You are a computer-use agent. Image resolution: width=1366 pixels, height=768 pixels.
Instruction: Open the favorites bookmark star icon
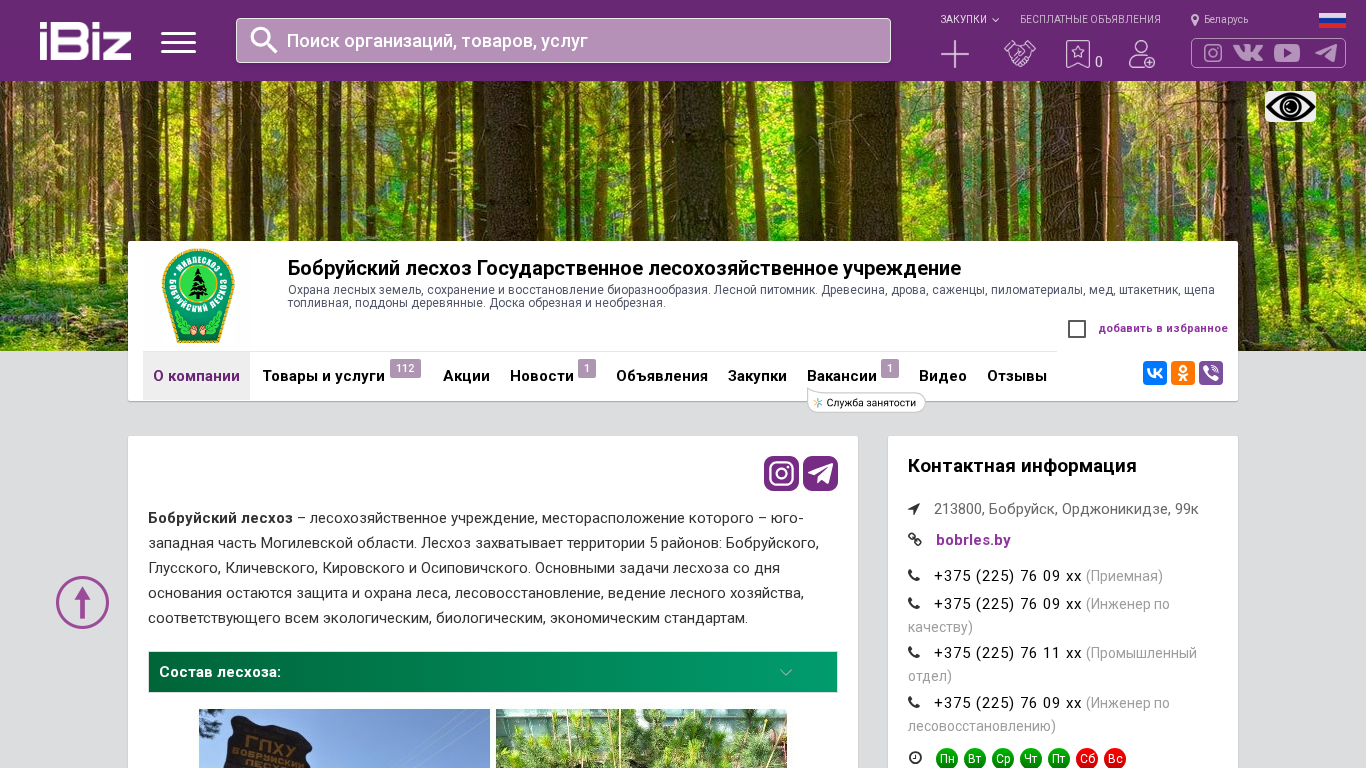click(1078, 54)
